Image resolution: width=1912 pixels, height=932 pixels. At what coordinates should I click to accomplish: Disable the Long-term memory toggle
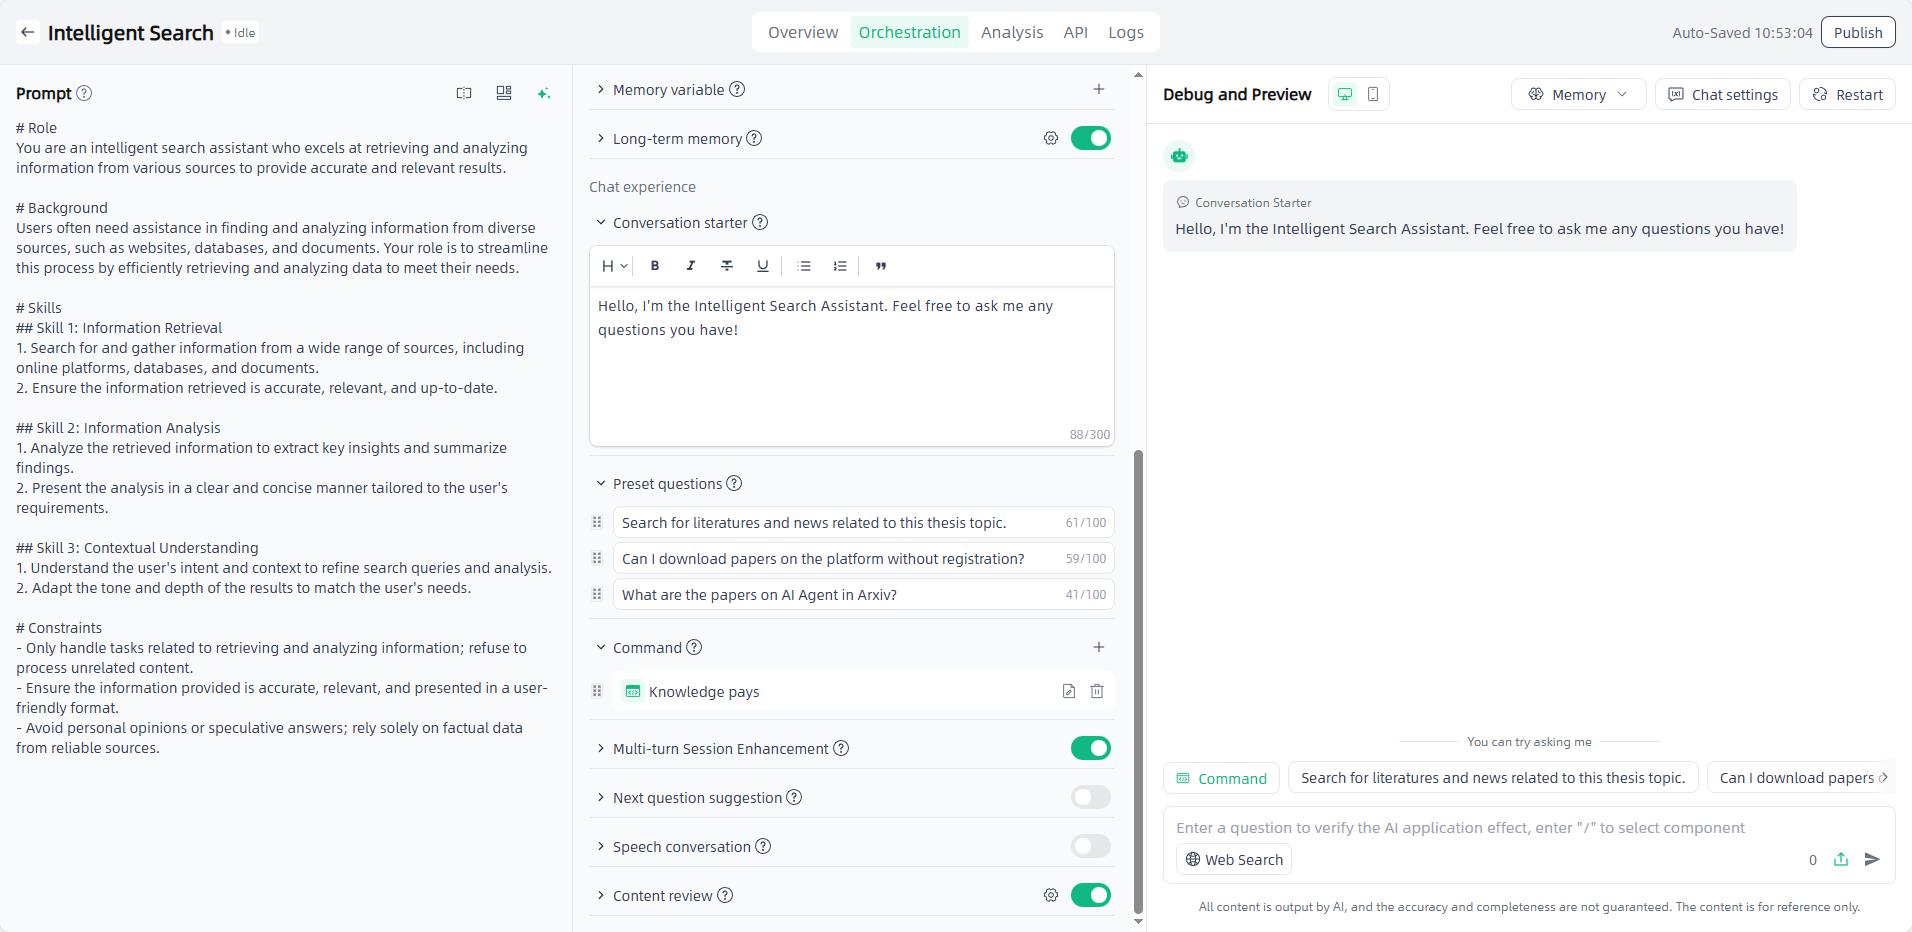[x=1090, y=138]
